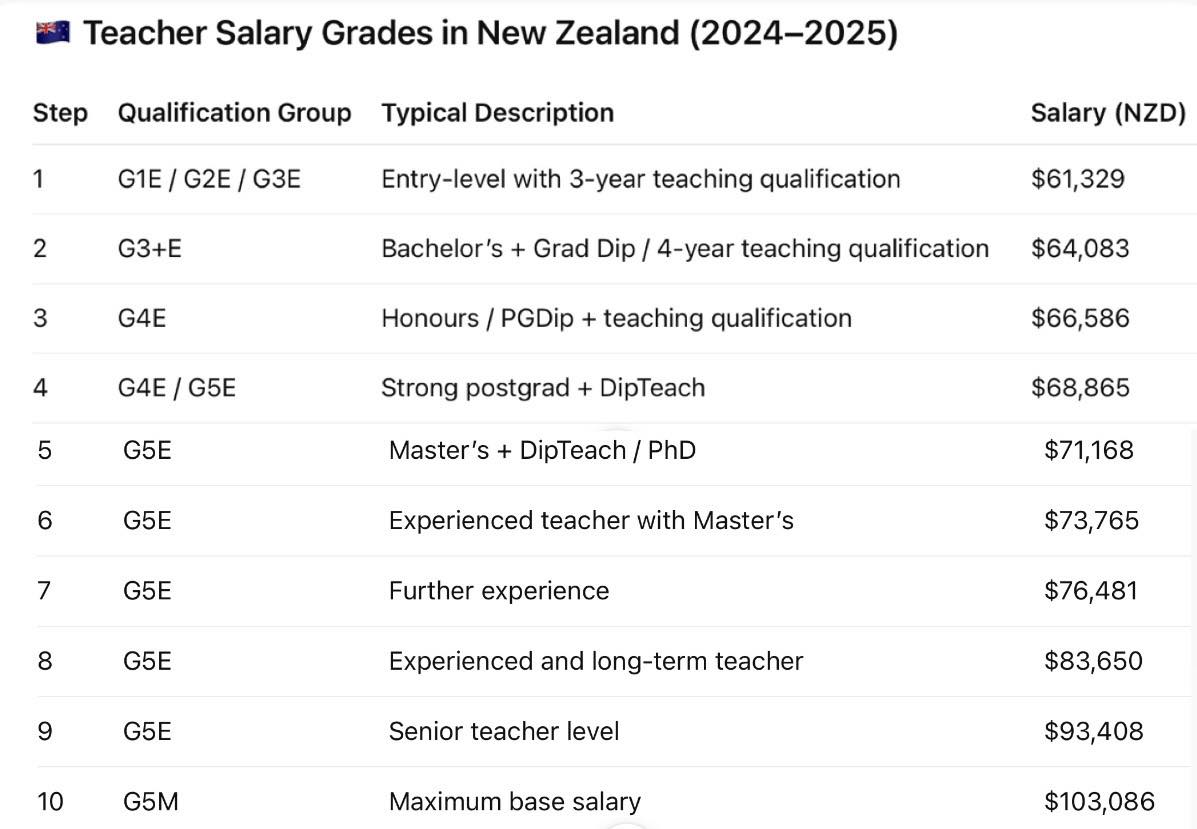Select the $73,765 salary cell
Screen dimensions: 1197x829
[1092, 521]
